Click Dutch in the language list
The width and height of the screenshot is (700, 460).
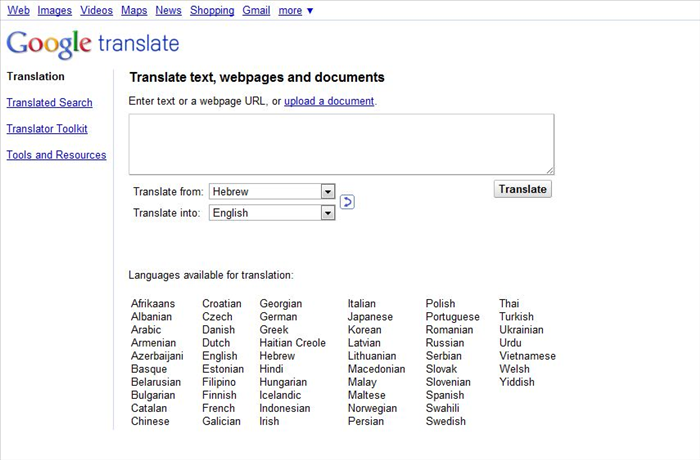tap(216, 343)
